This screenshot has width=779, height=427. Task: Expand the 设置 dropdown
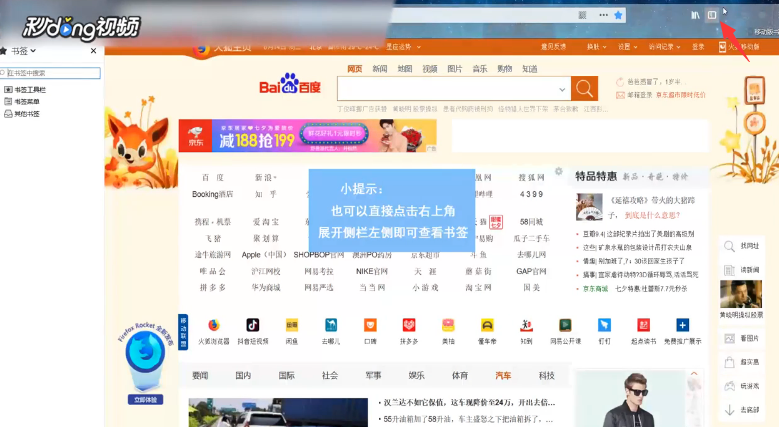(627, 47)
